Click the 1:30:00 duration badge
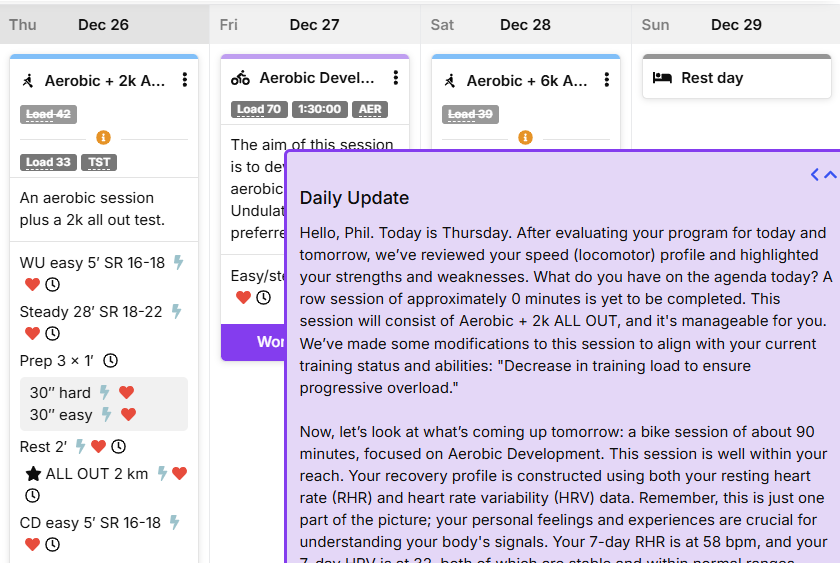The height and width of the screenshot is (563, 840). [320, 109]
